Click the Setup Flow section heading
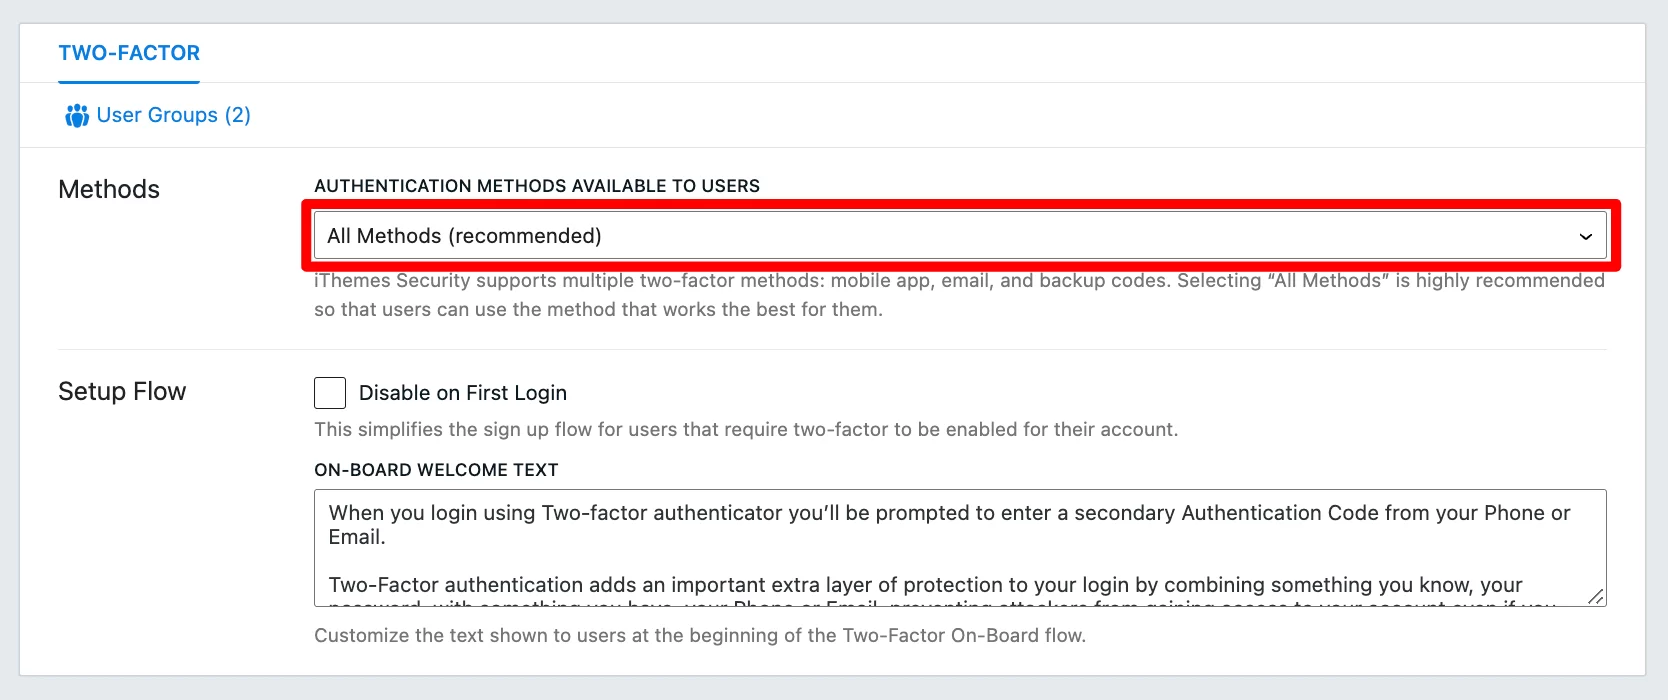 [x=122, y=391]
